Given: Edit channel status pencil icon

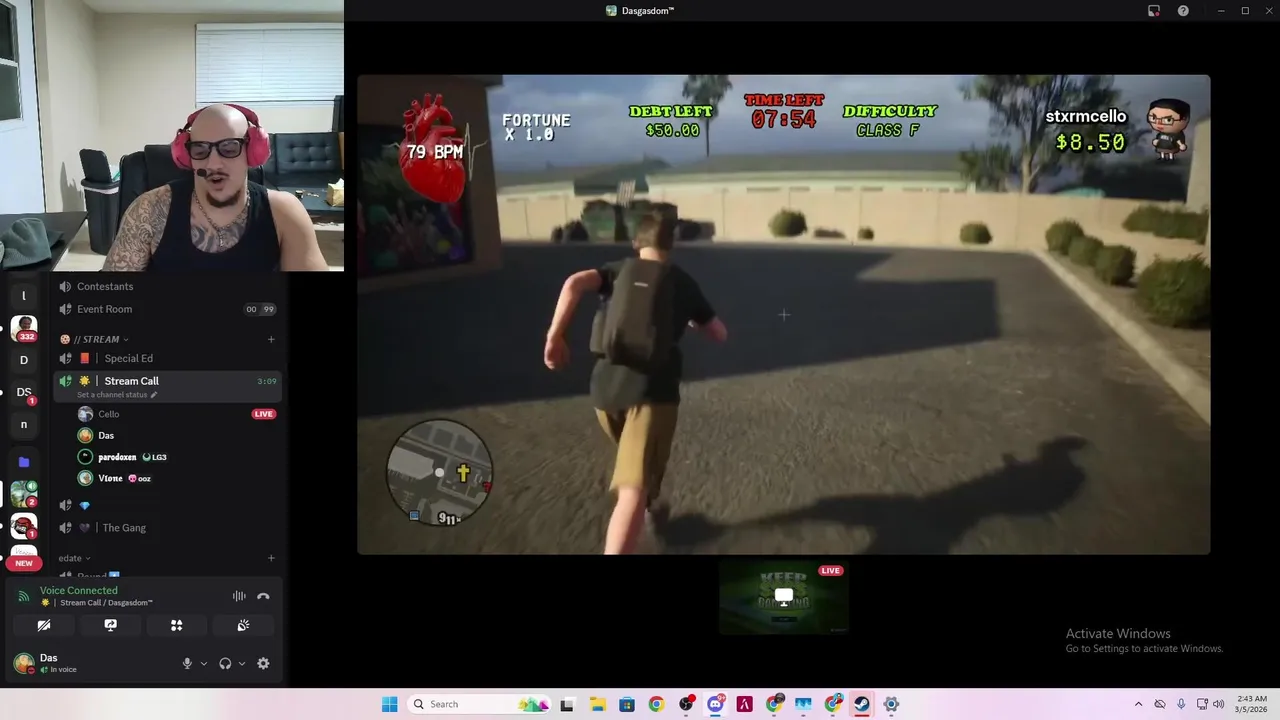Looking at the screenshot, I should [x=154, y=395].
